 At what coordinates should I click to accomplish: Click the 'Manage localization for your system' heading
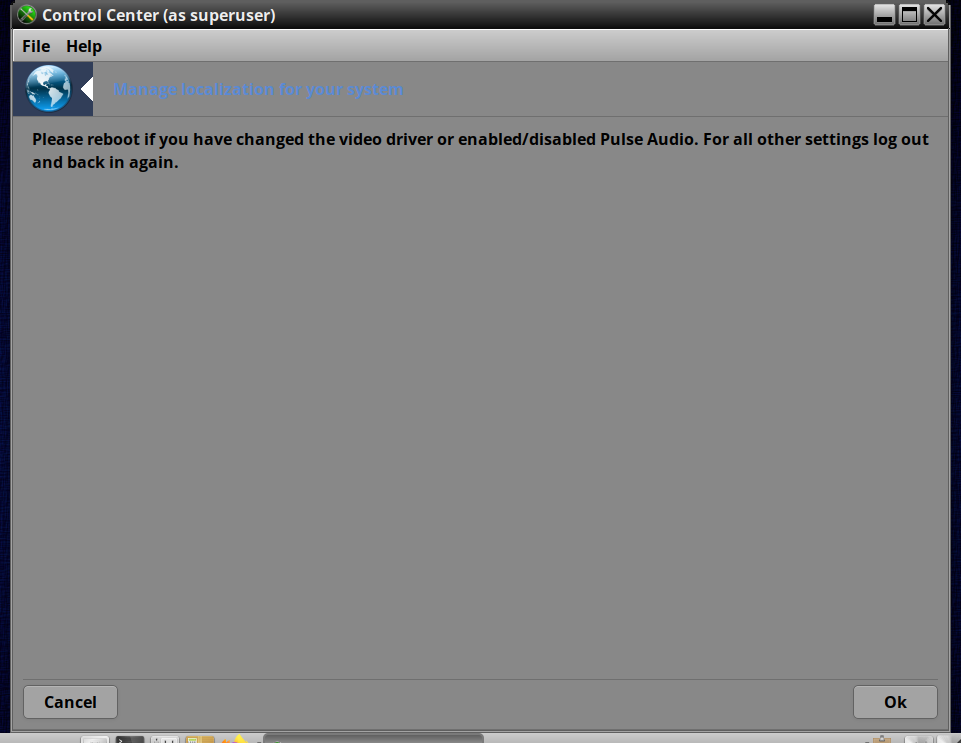click(259, 90)
